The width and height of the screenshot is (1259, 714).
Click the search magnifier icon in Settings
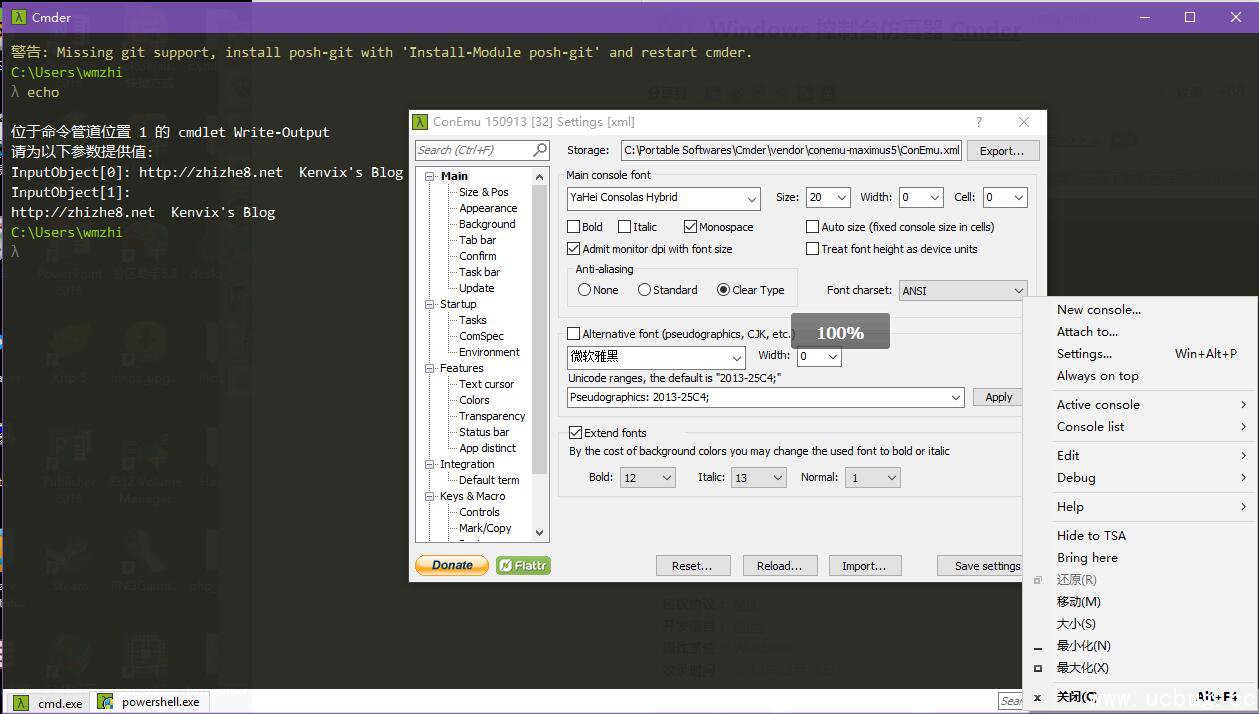tap(540, 150)
